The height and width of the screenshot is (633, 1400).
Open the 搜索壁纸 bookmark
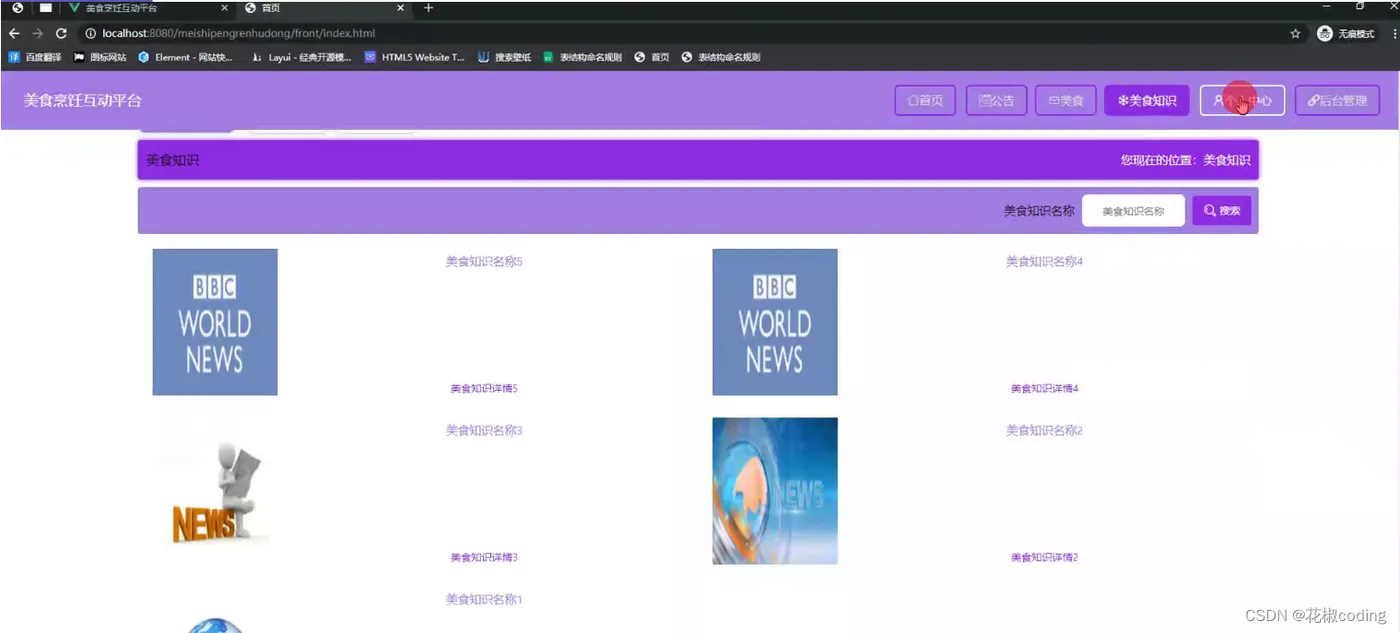[x=504, y=57]
